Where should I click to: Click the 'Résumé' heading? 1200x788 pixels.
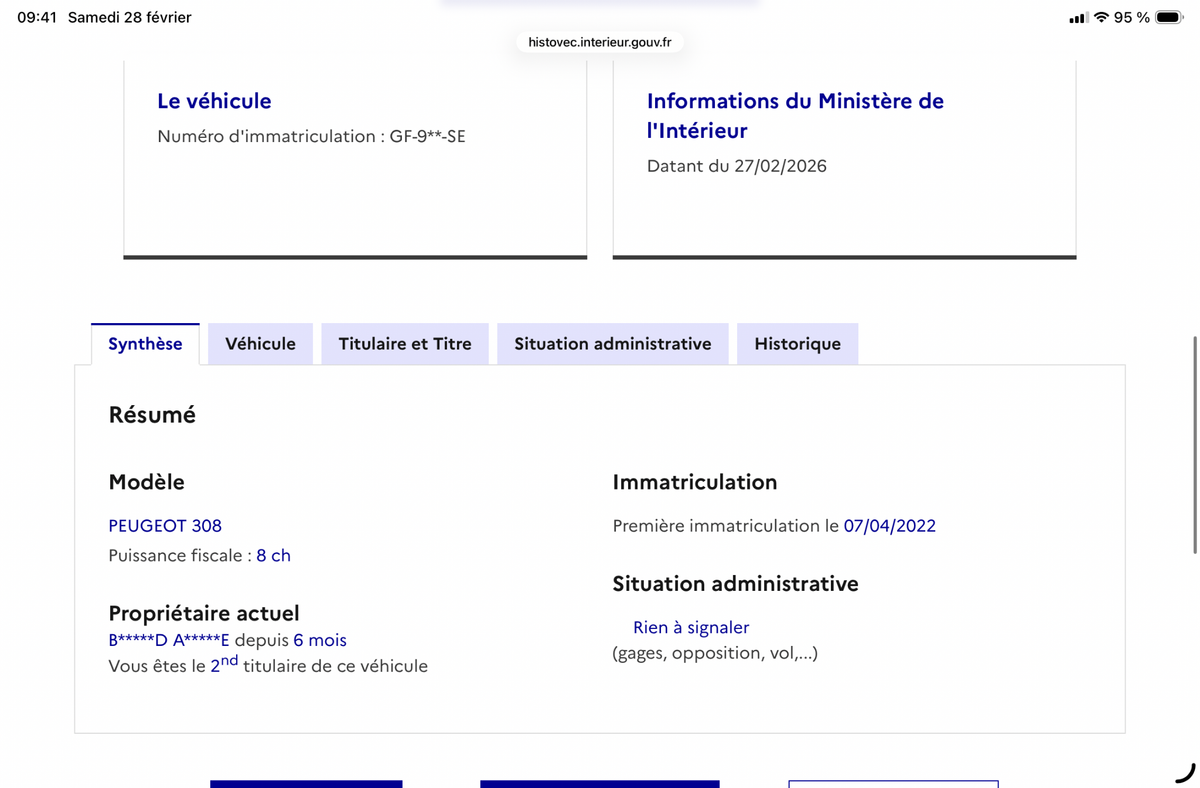[152, 415]
